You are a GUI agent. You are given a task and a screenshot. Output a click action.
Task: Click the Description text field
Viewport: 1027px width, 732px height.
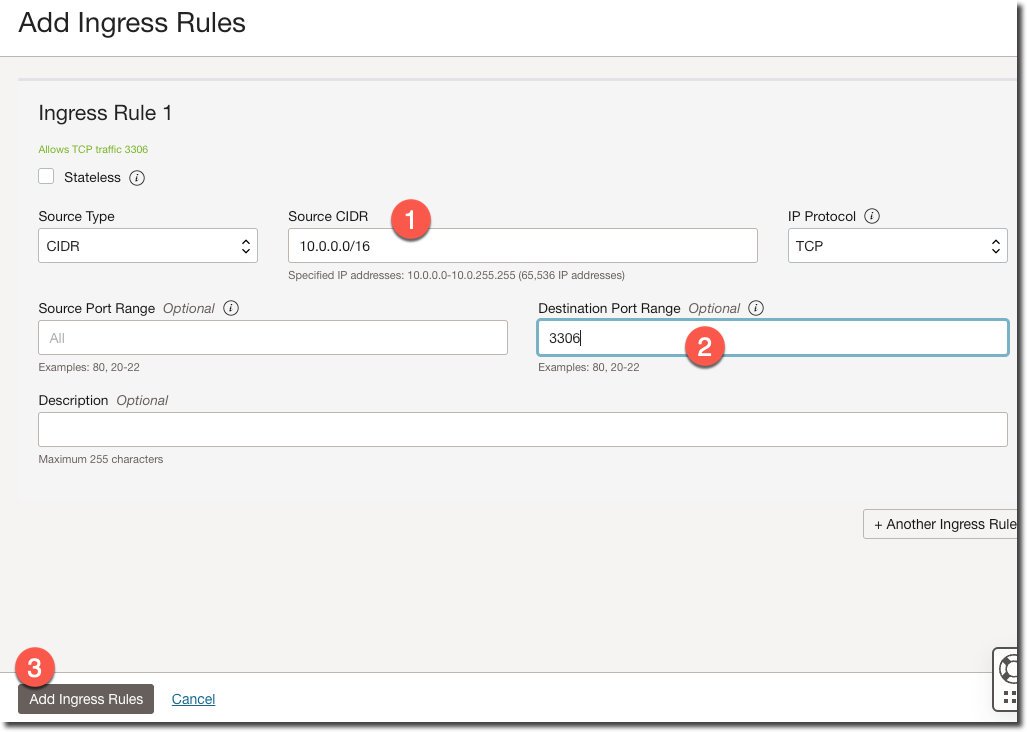[522, 429]
